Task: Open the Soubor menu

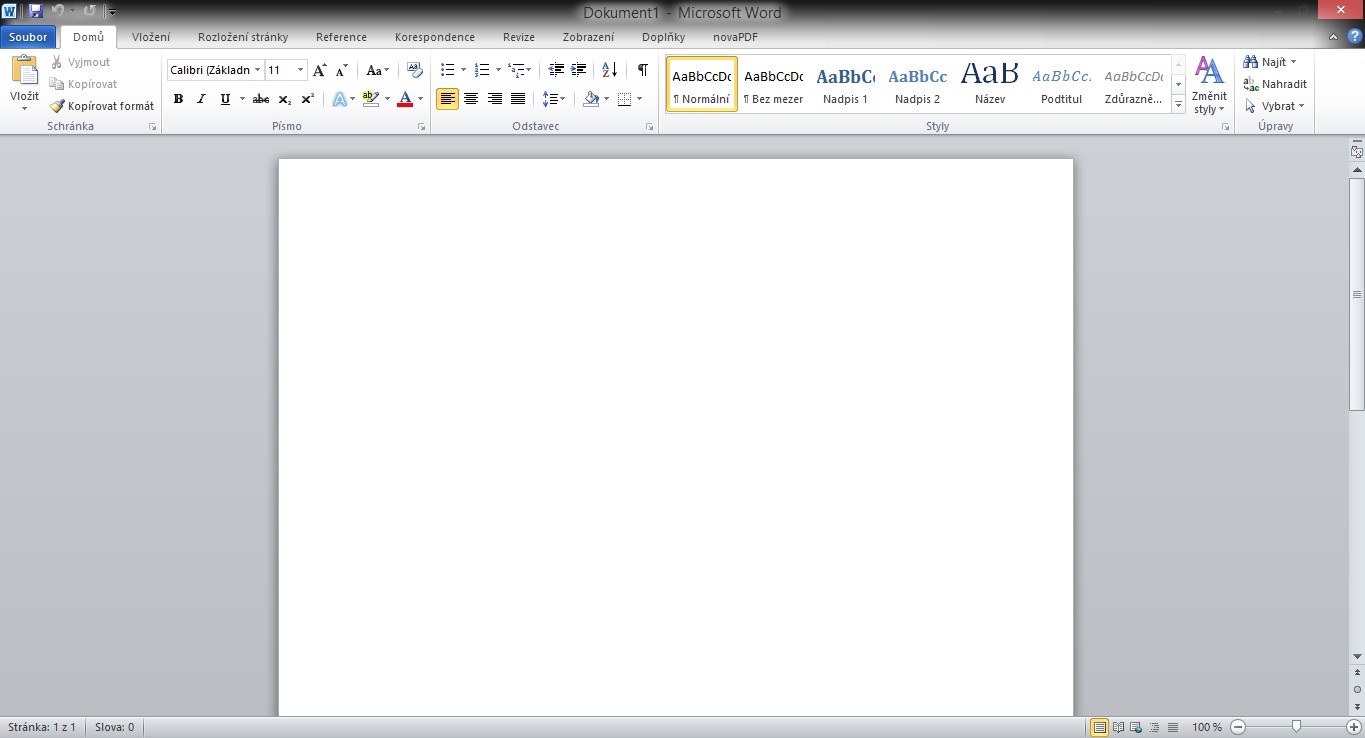Action: (x=27, y=36)
